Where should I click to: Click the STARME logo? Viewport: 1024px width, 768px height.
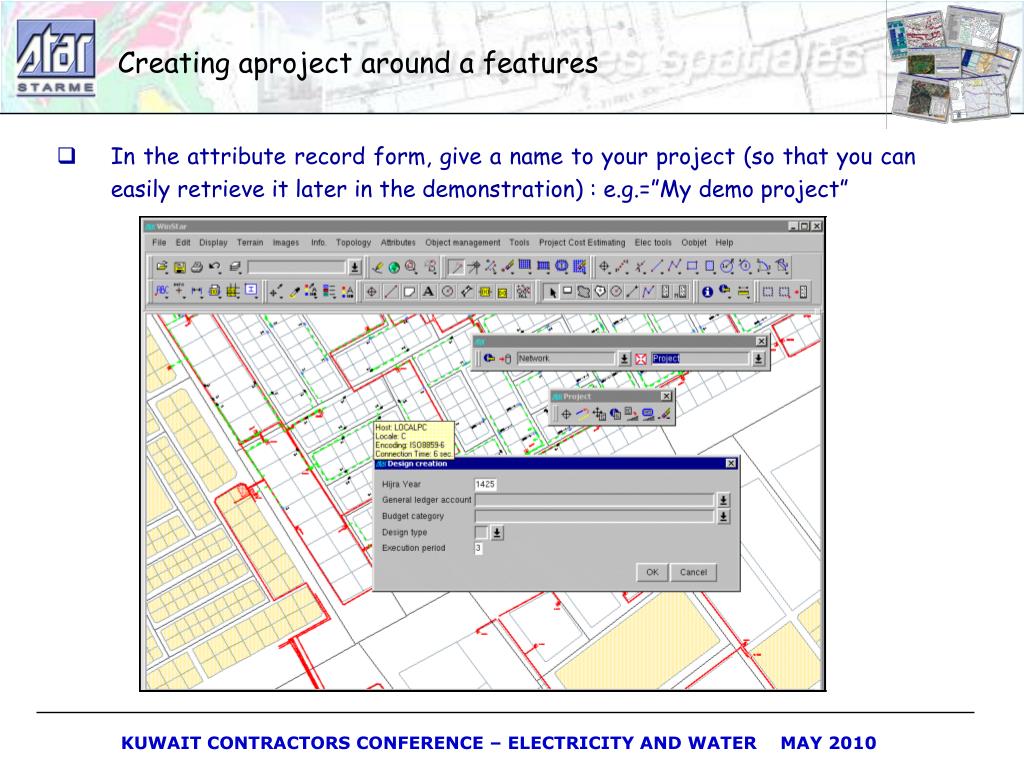tap(56, 58)
